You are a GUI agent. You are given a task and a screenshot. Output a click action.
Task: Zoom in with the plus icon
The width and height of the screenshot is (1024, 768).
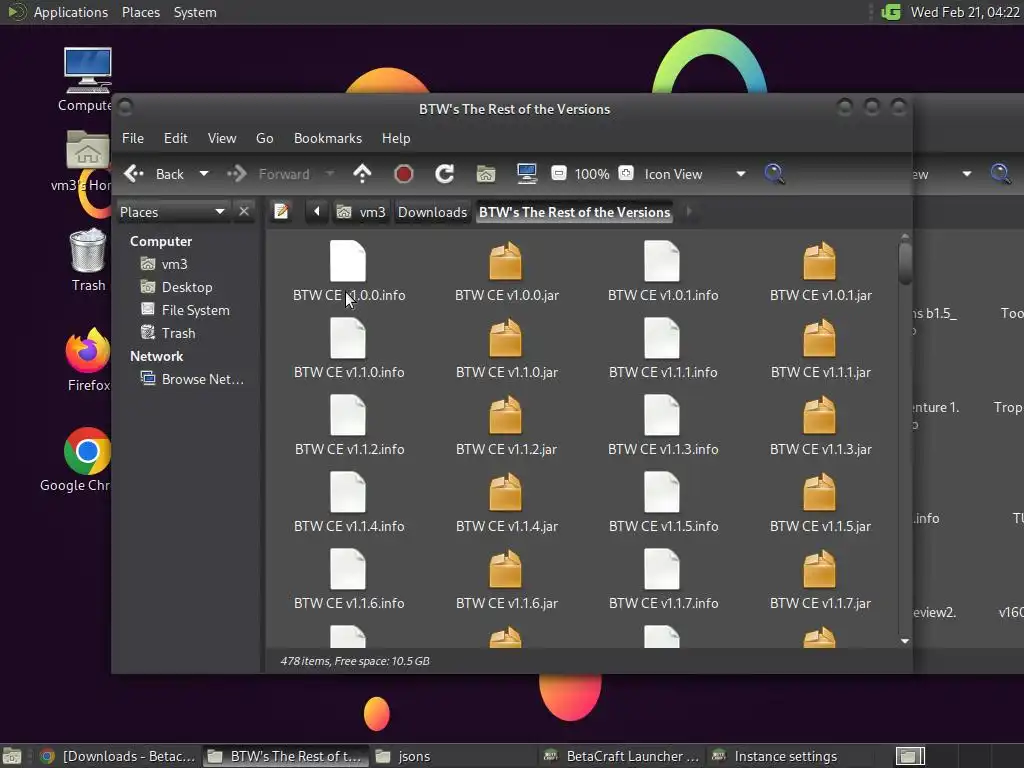pos(626,174)
